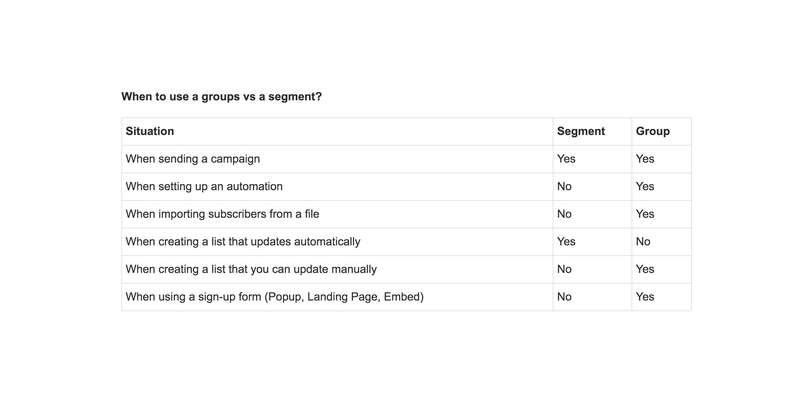
Task: Click the 'When setting up an automation' text
Action: pos(204,187)
